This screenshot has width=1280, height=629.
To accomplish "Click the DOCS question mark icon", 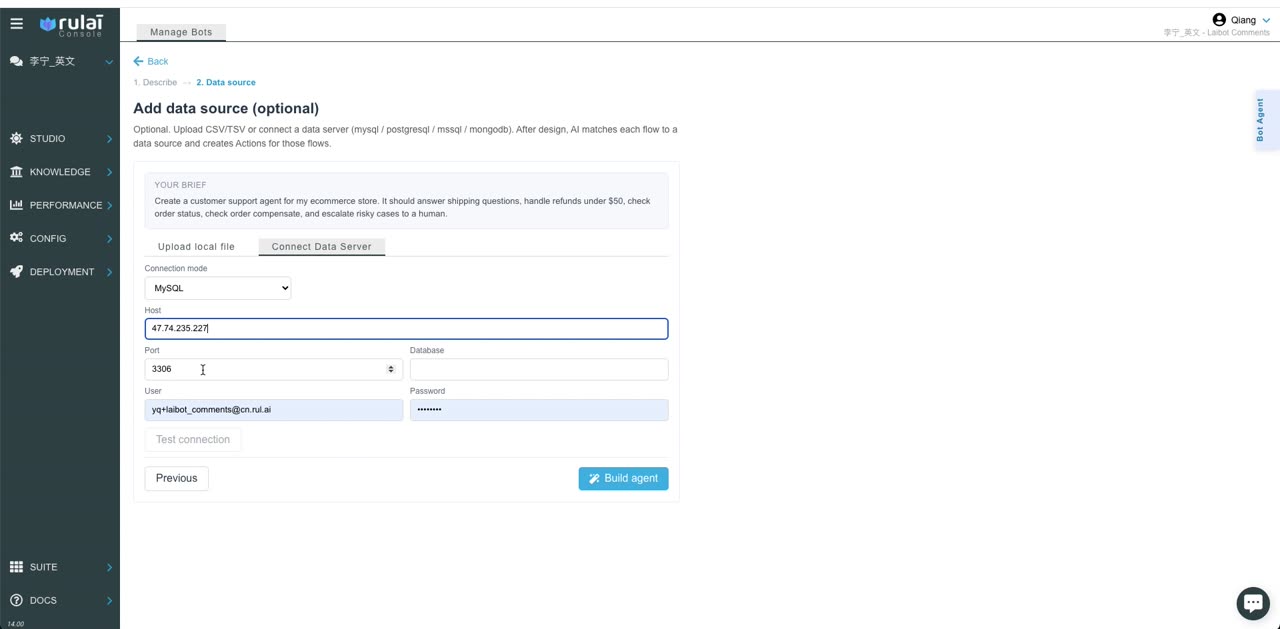I will coord(16,600).
